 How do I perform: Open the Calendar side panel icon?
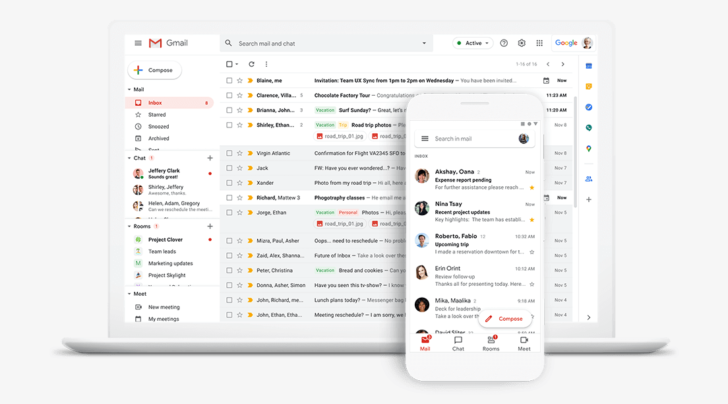[589, 66]
